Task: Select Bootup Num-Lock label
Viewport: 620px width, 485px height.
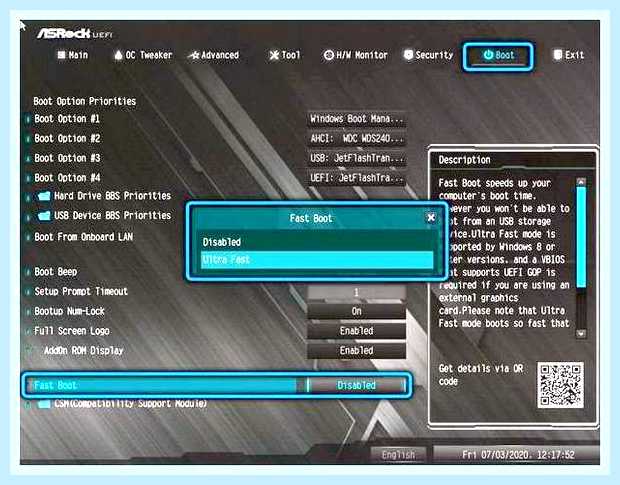Action: tap(69, 311)
